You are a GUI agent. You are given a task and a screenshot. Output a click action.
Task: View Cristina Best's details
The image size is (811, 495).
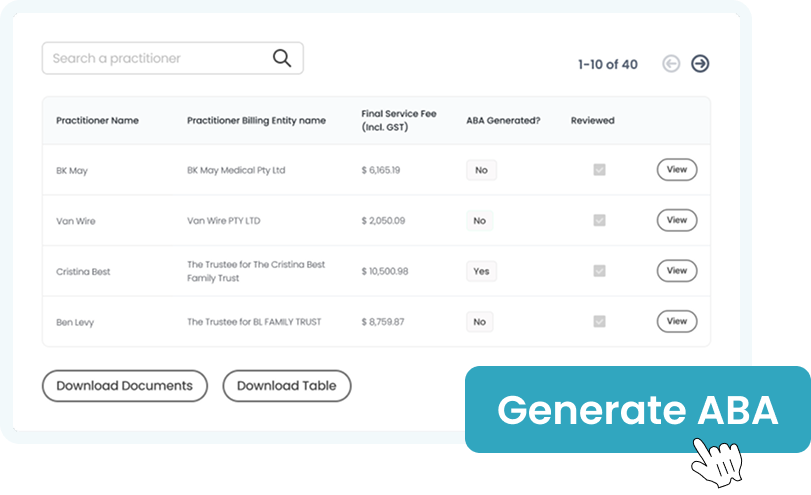(677, 270)
